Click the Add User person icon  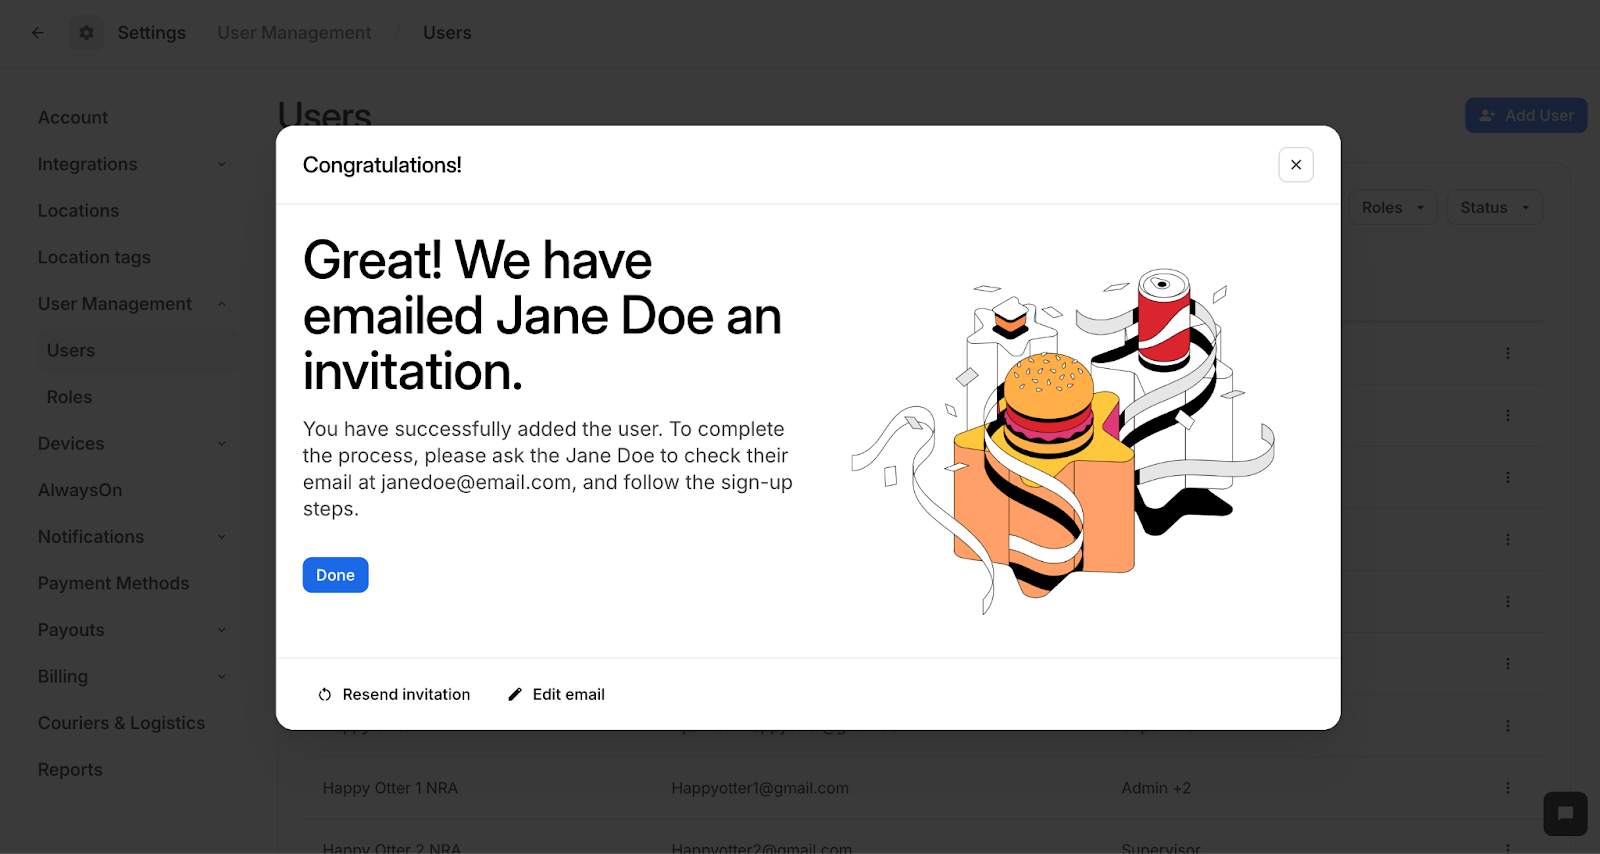tap(1488, 116)
